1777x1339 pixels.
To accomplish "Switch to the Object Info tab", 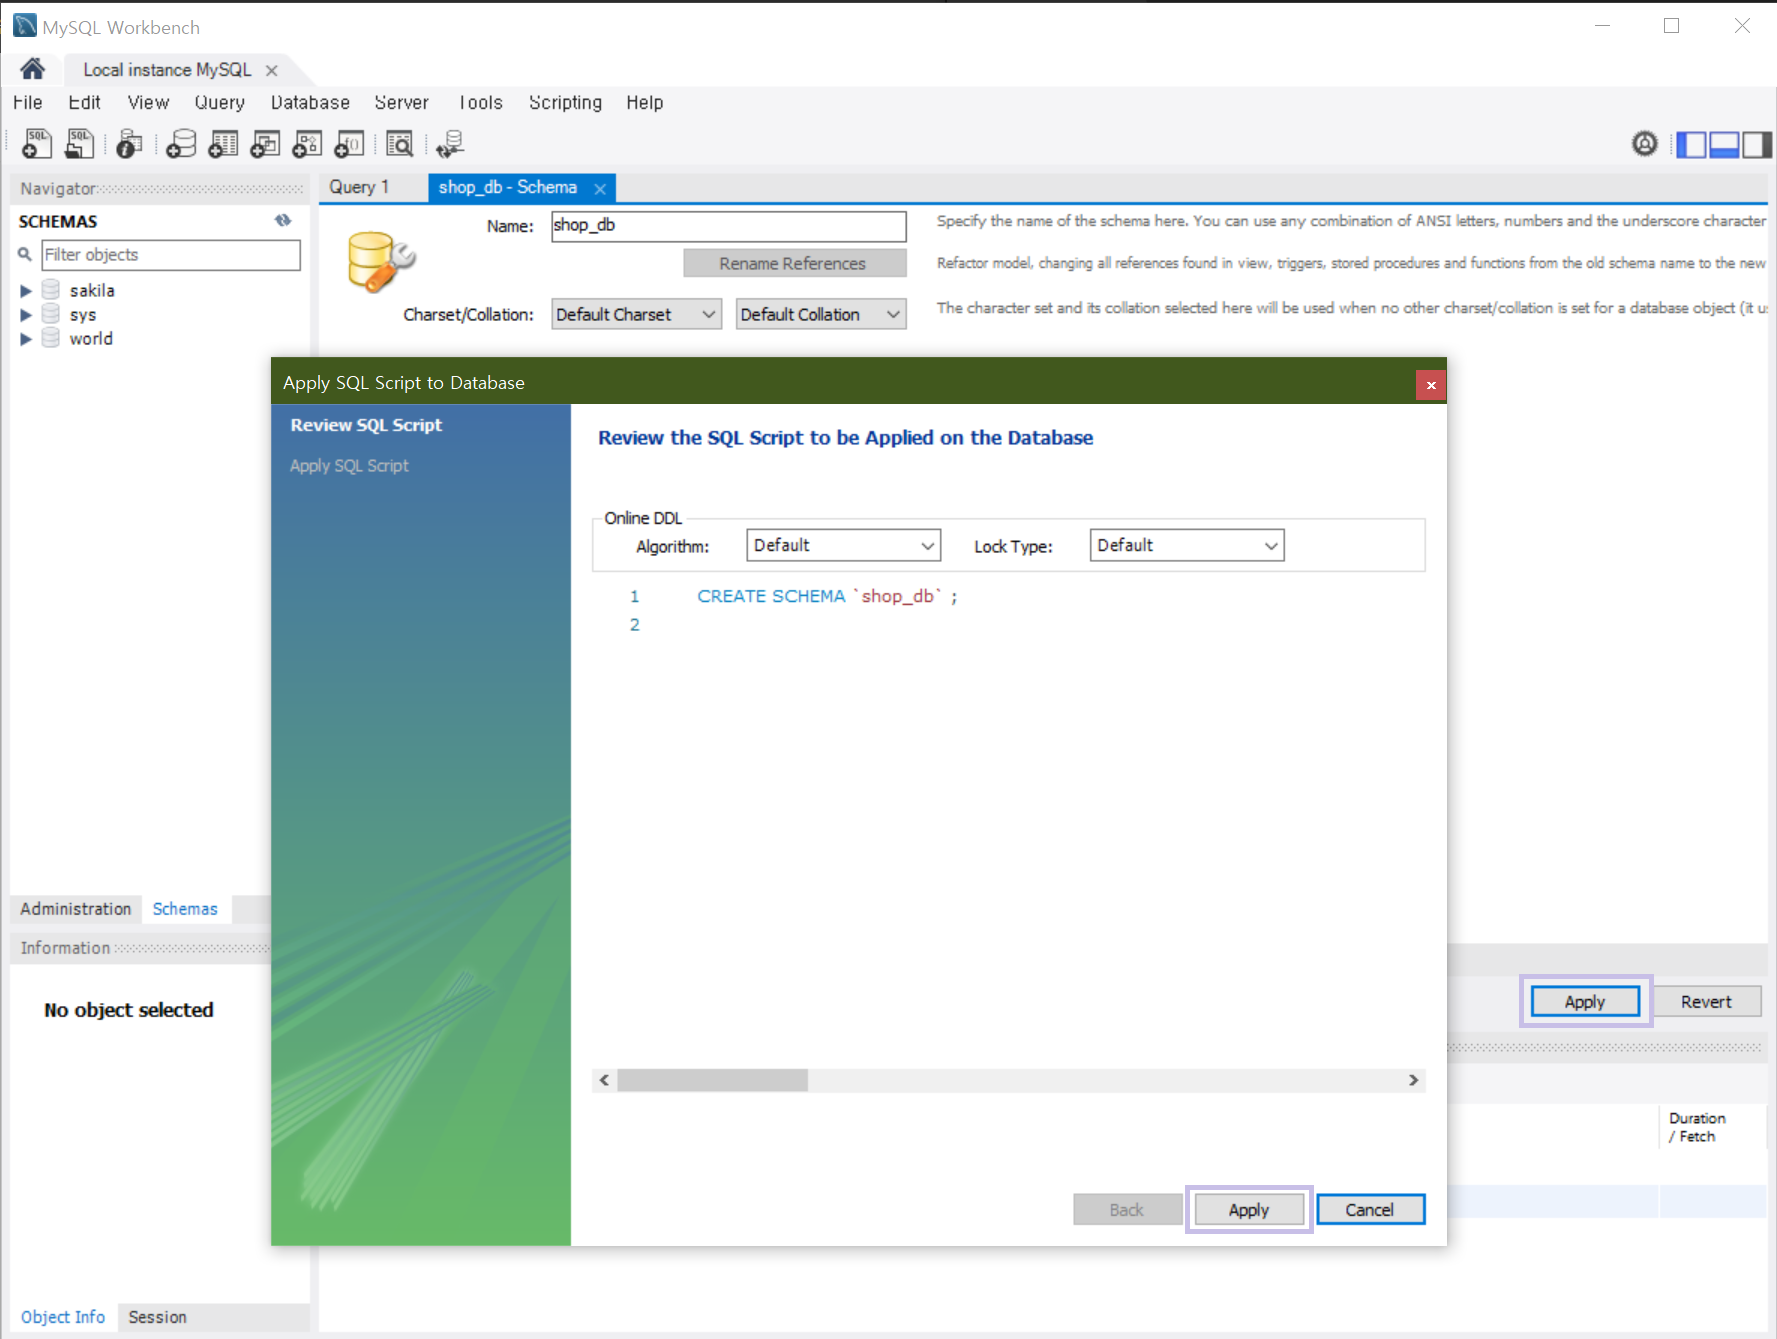I will point(63,1317).
